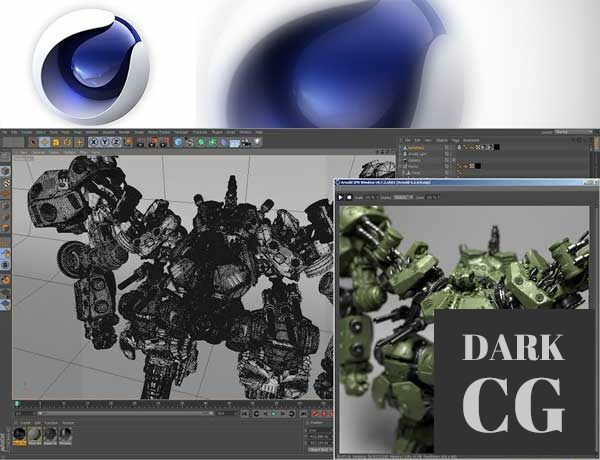The width and height of the screenshot is (600, 460).
Task: Add a Camera object from toolbar
Action: click(246, 143)
